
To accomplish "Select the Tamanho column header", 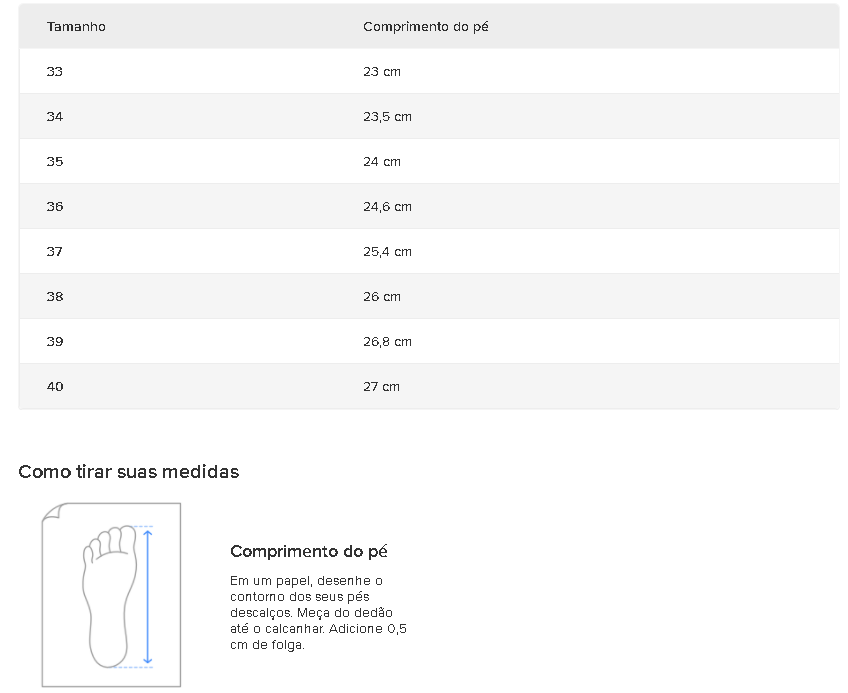I will [x=76, y=27].
